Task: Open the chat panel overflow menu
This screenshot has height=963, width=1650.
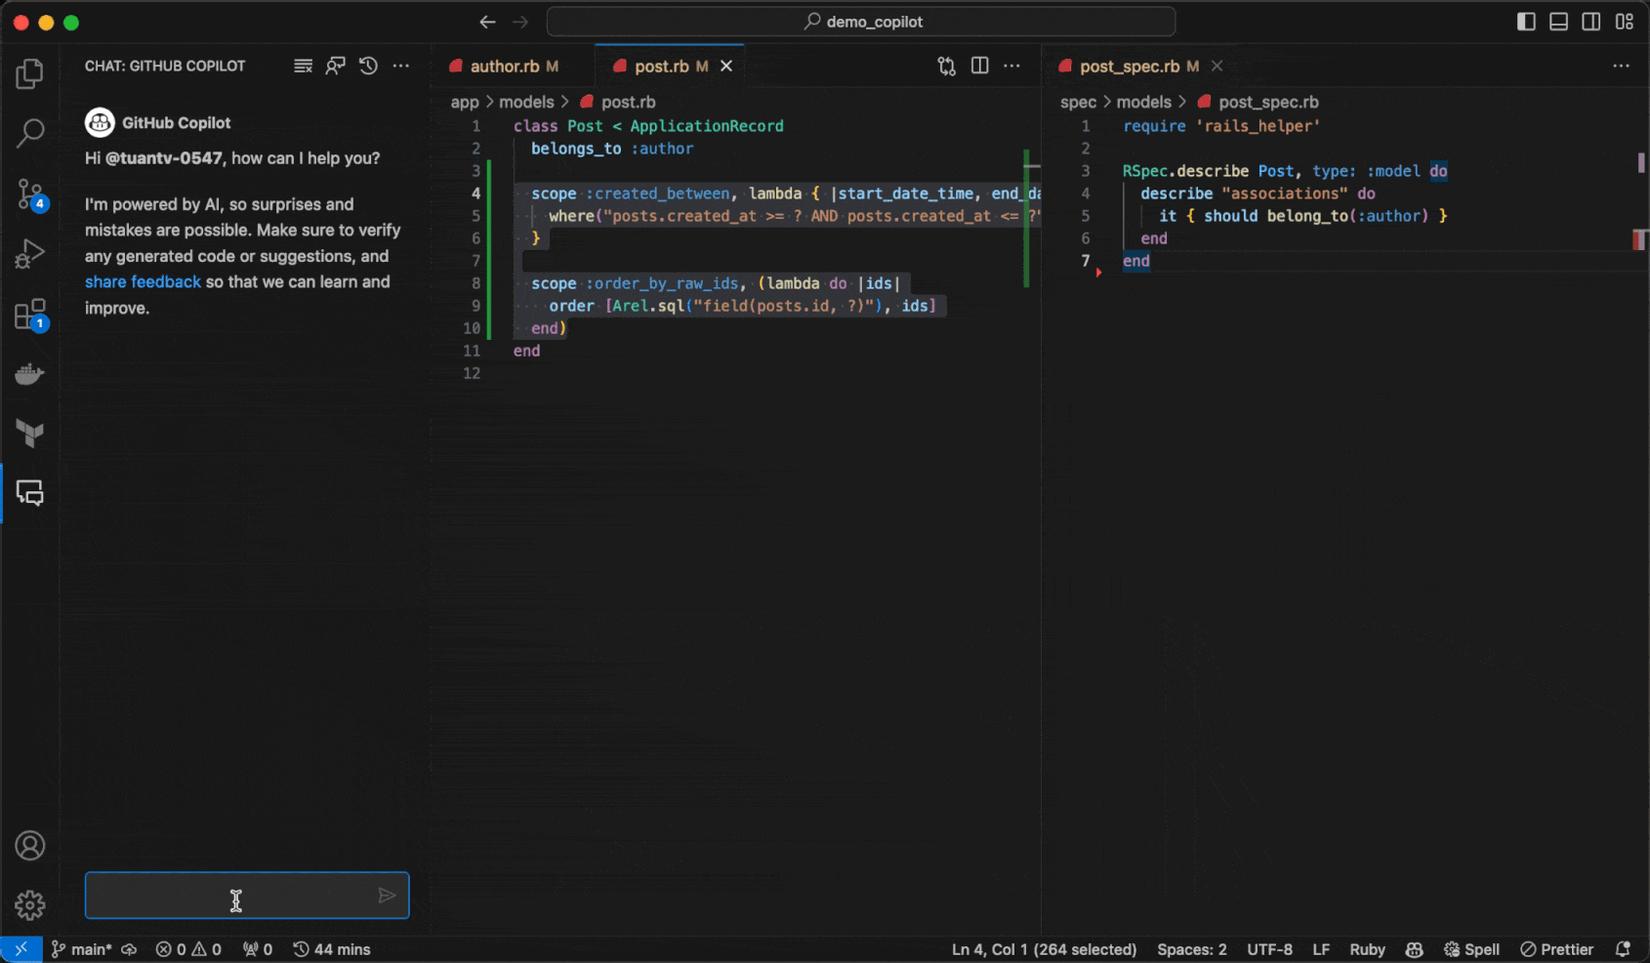Action: tap(401, 65)
